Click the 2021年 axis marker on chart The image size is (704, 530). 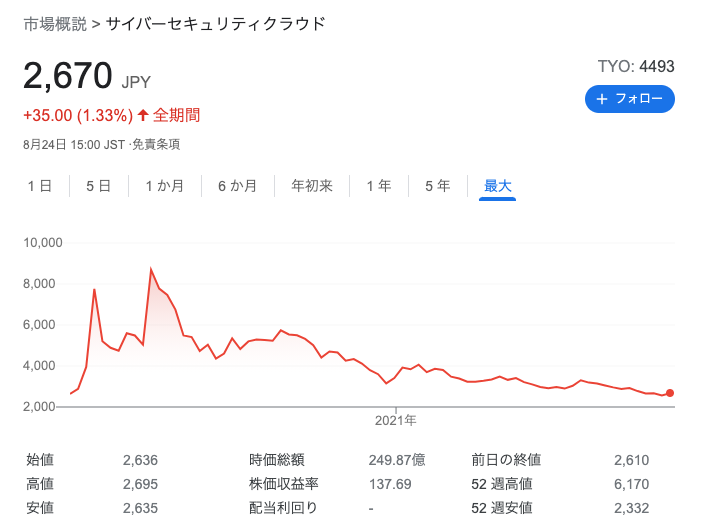pyautogui.click(x=396, y=420)
